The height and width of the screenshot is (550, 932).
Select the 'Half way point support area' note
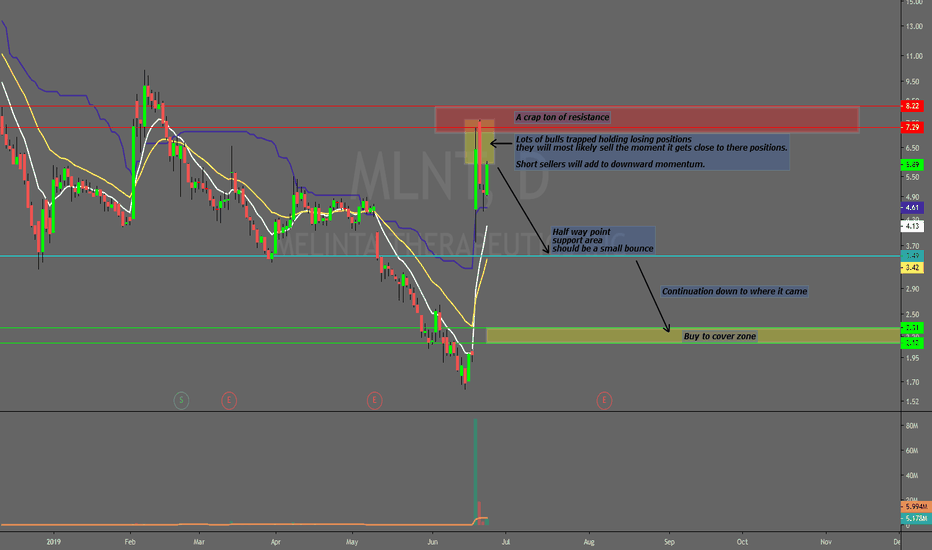(603, 240)
